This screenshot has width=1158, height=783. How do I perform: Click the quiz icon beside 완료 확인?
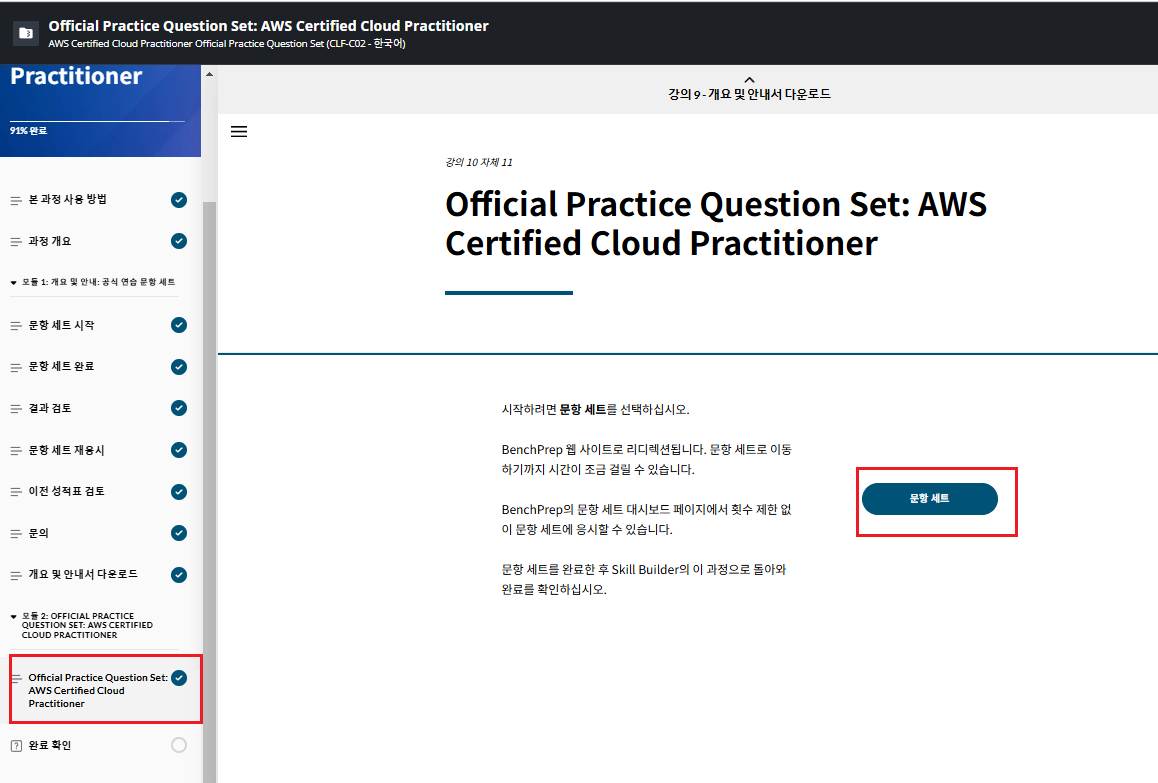pyautogui.click(x=16, y=746)
